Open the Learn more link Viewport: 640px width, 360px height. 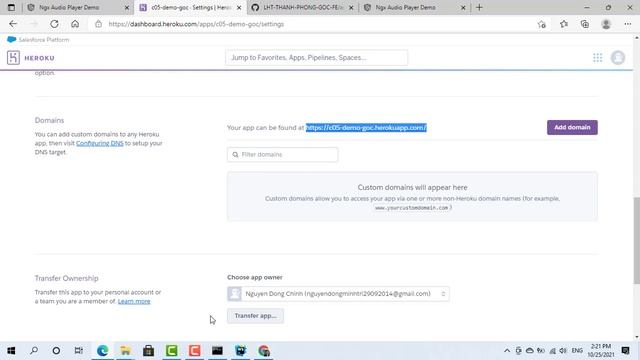(x=134, y=301)
